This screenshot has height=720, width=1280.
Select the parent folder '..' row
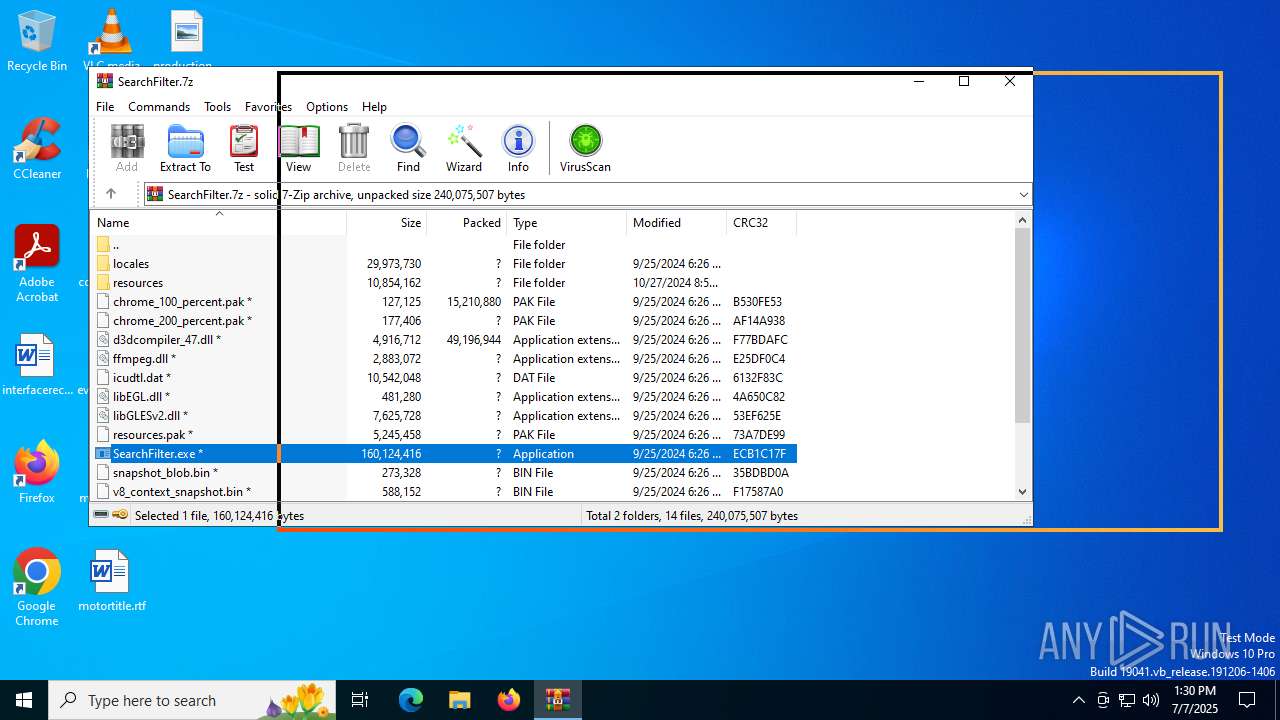point(444,245)
